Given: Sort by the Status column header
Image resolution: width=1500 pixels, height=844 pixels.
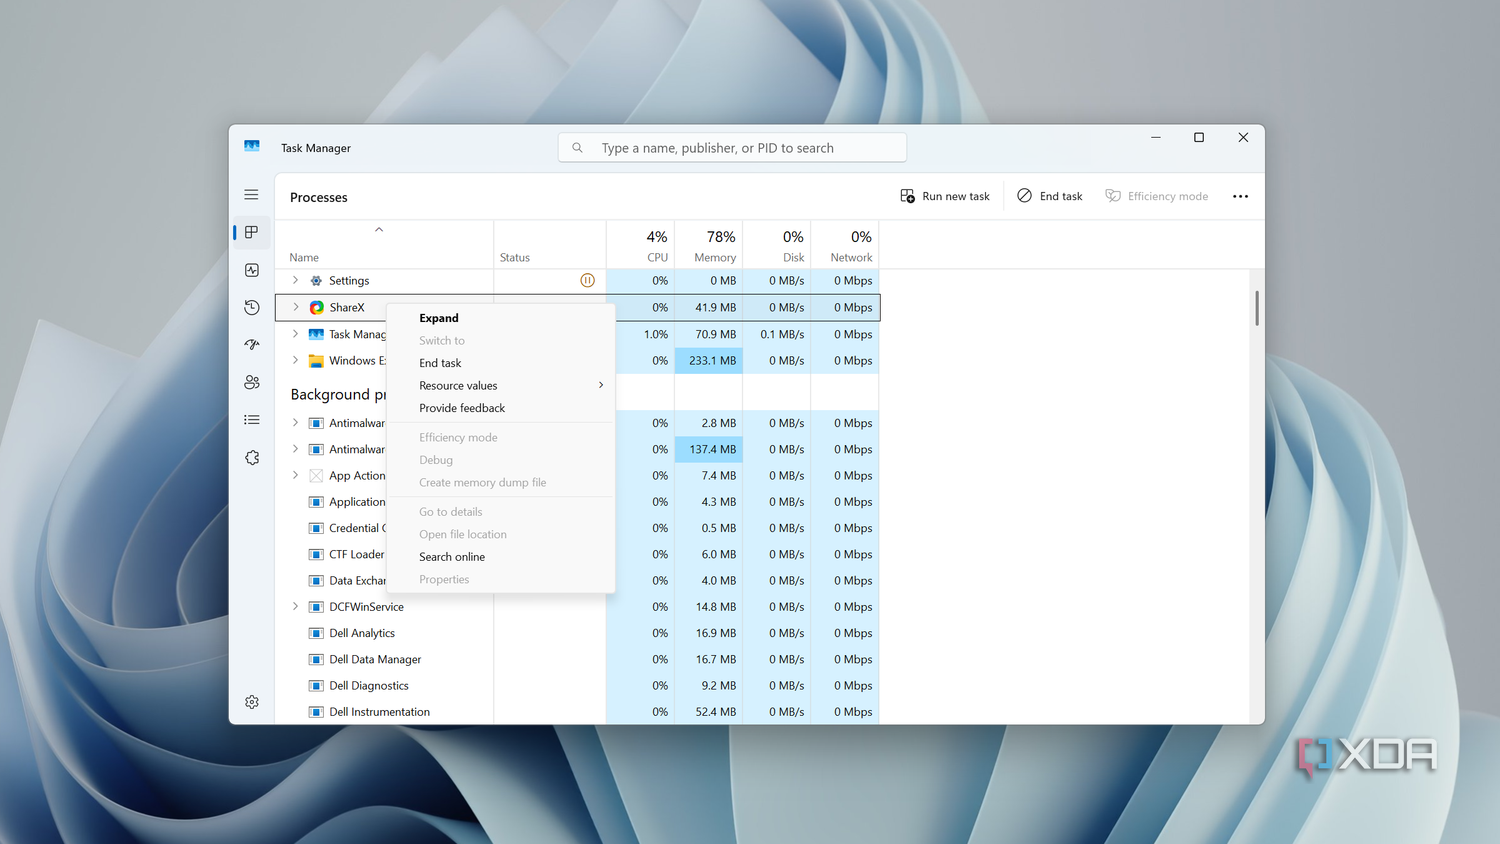Looking at the screenshot, I should click(x=550, y=245).
